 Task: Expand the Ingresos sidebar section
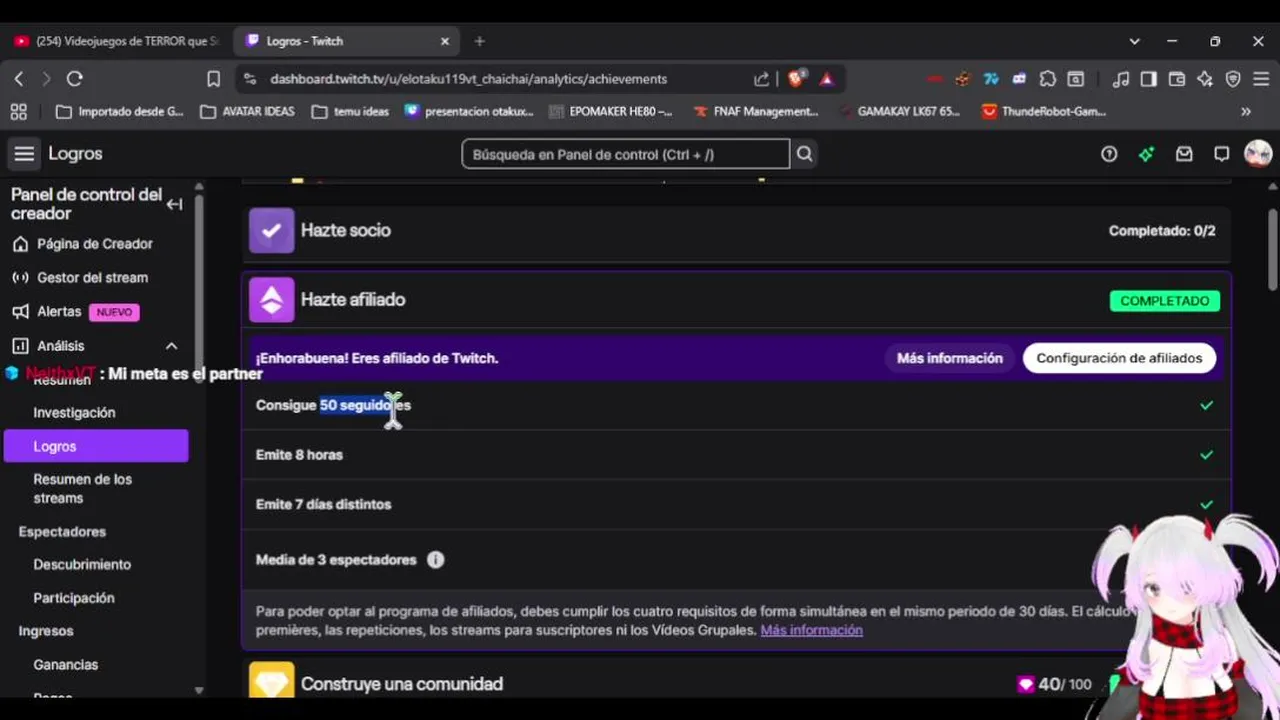(46, 631)
